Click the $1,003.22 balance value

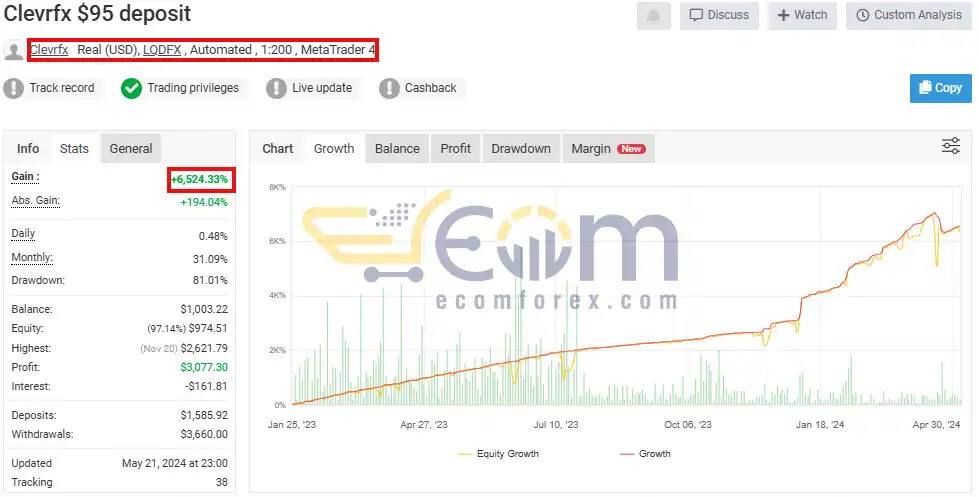click(204, 309)
